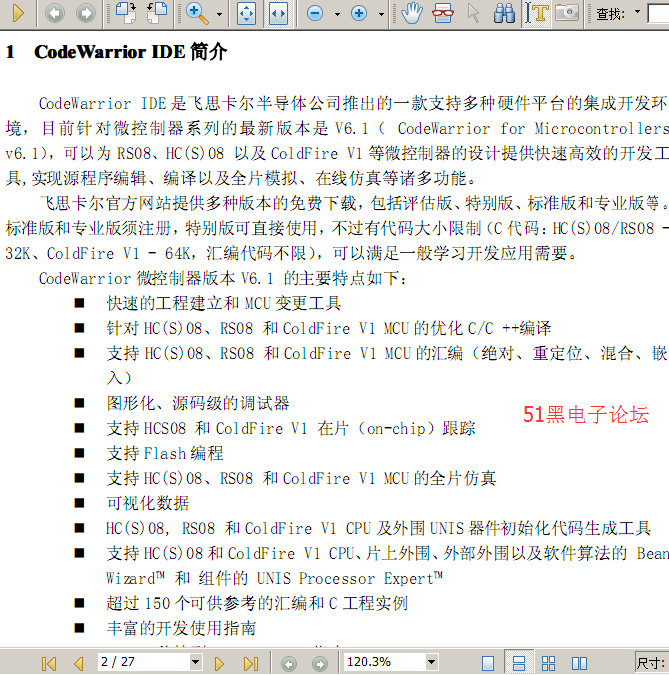Image resolution: width=669 pixels, height=675 pixels.
Task: Go to previous page arrow
Action: (x=78, y=663)
